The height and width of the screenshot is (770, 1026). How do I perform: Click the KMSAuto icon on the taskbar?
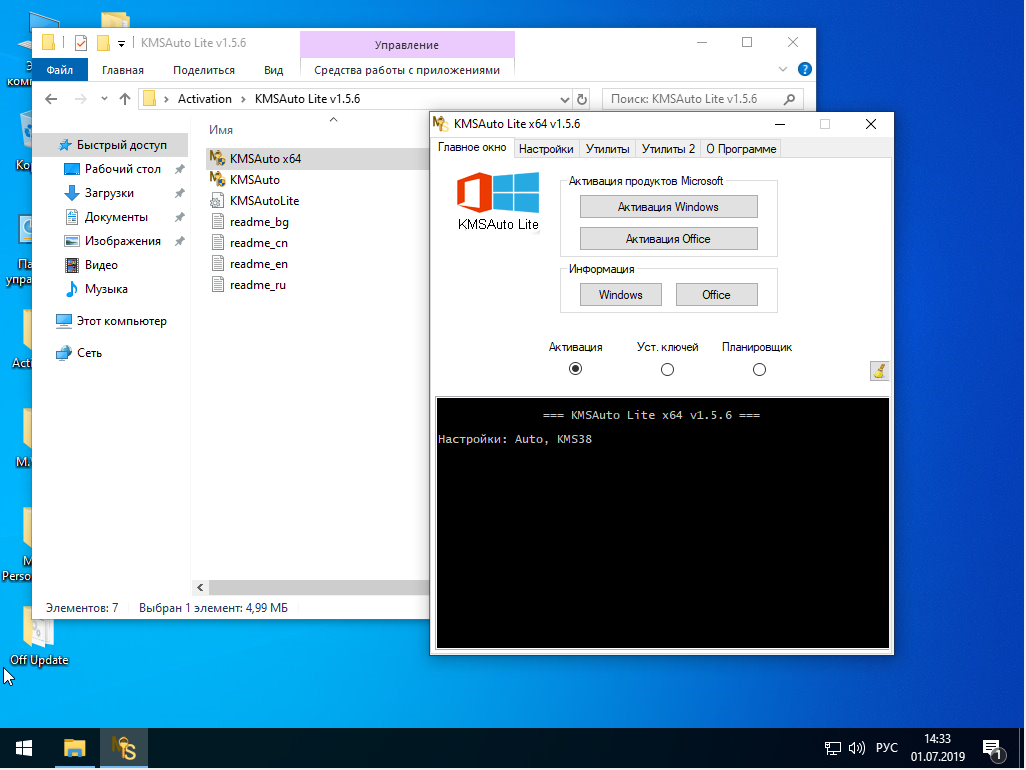pyautogui.click(x=124, y=748)
